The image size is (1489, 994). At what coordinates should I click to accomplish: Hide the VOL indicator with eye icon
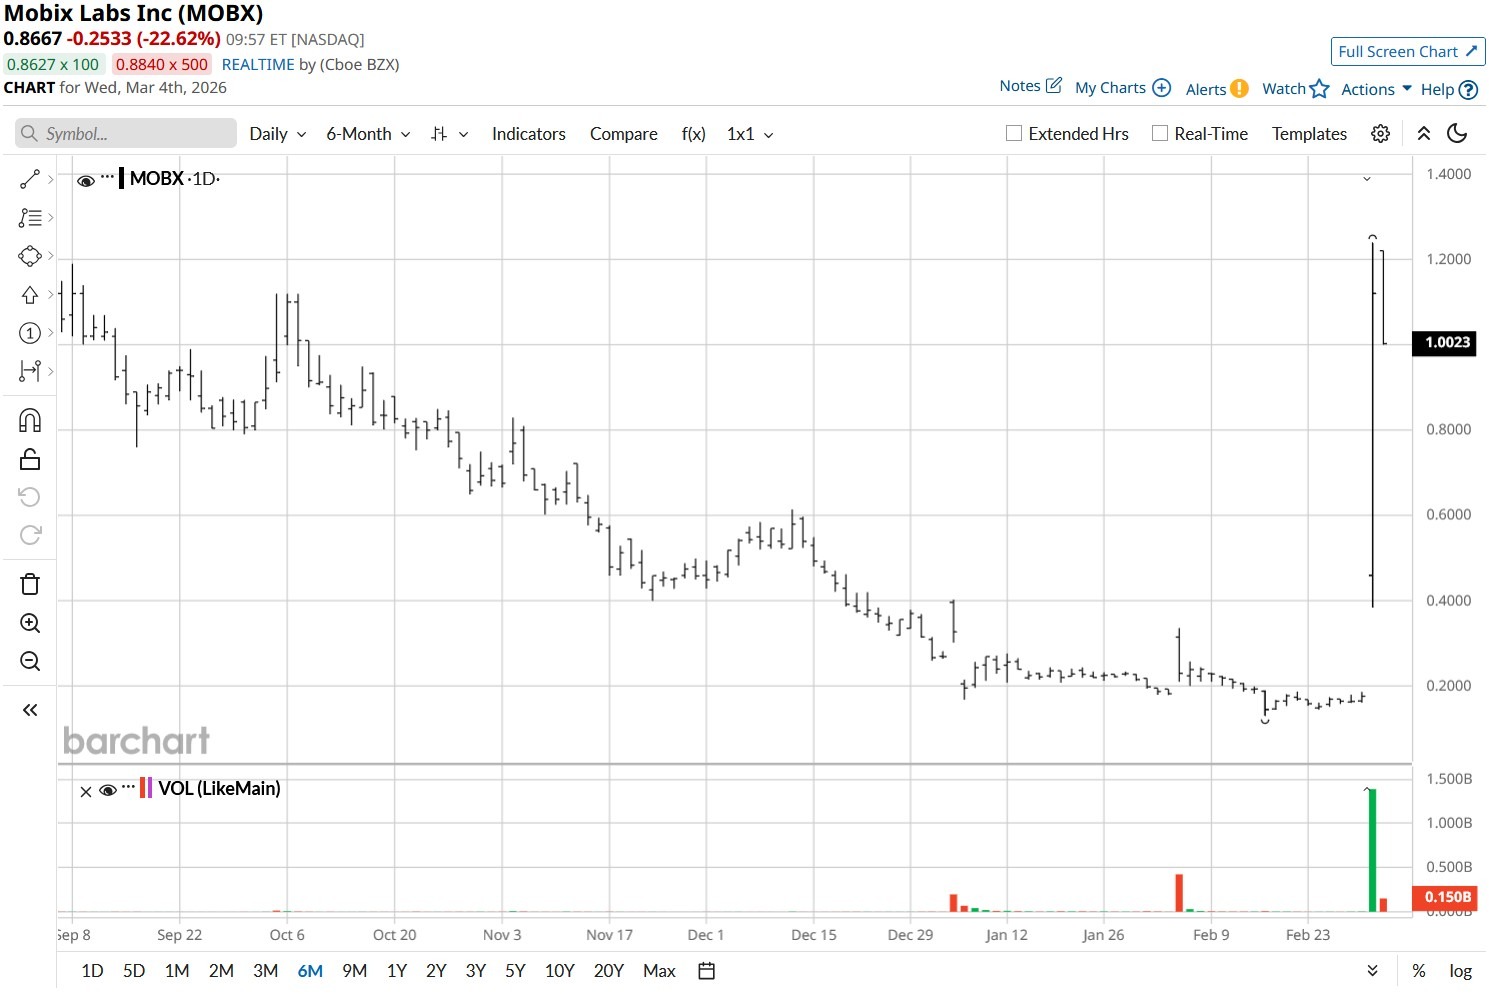[x=108, y=790]
